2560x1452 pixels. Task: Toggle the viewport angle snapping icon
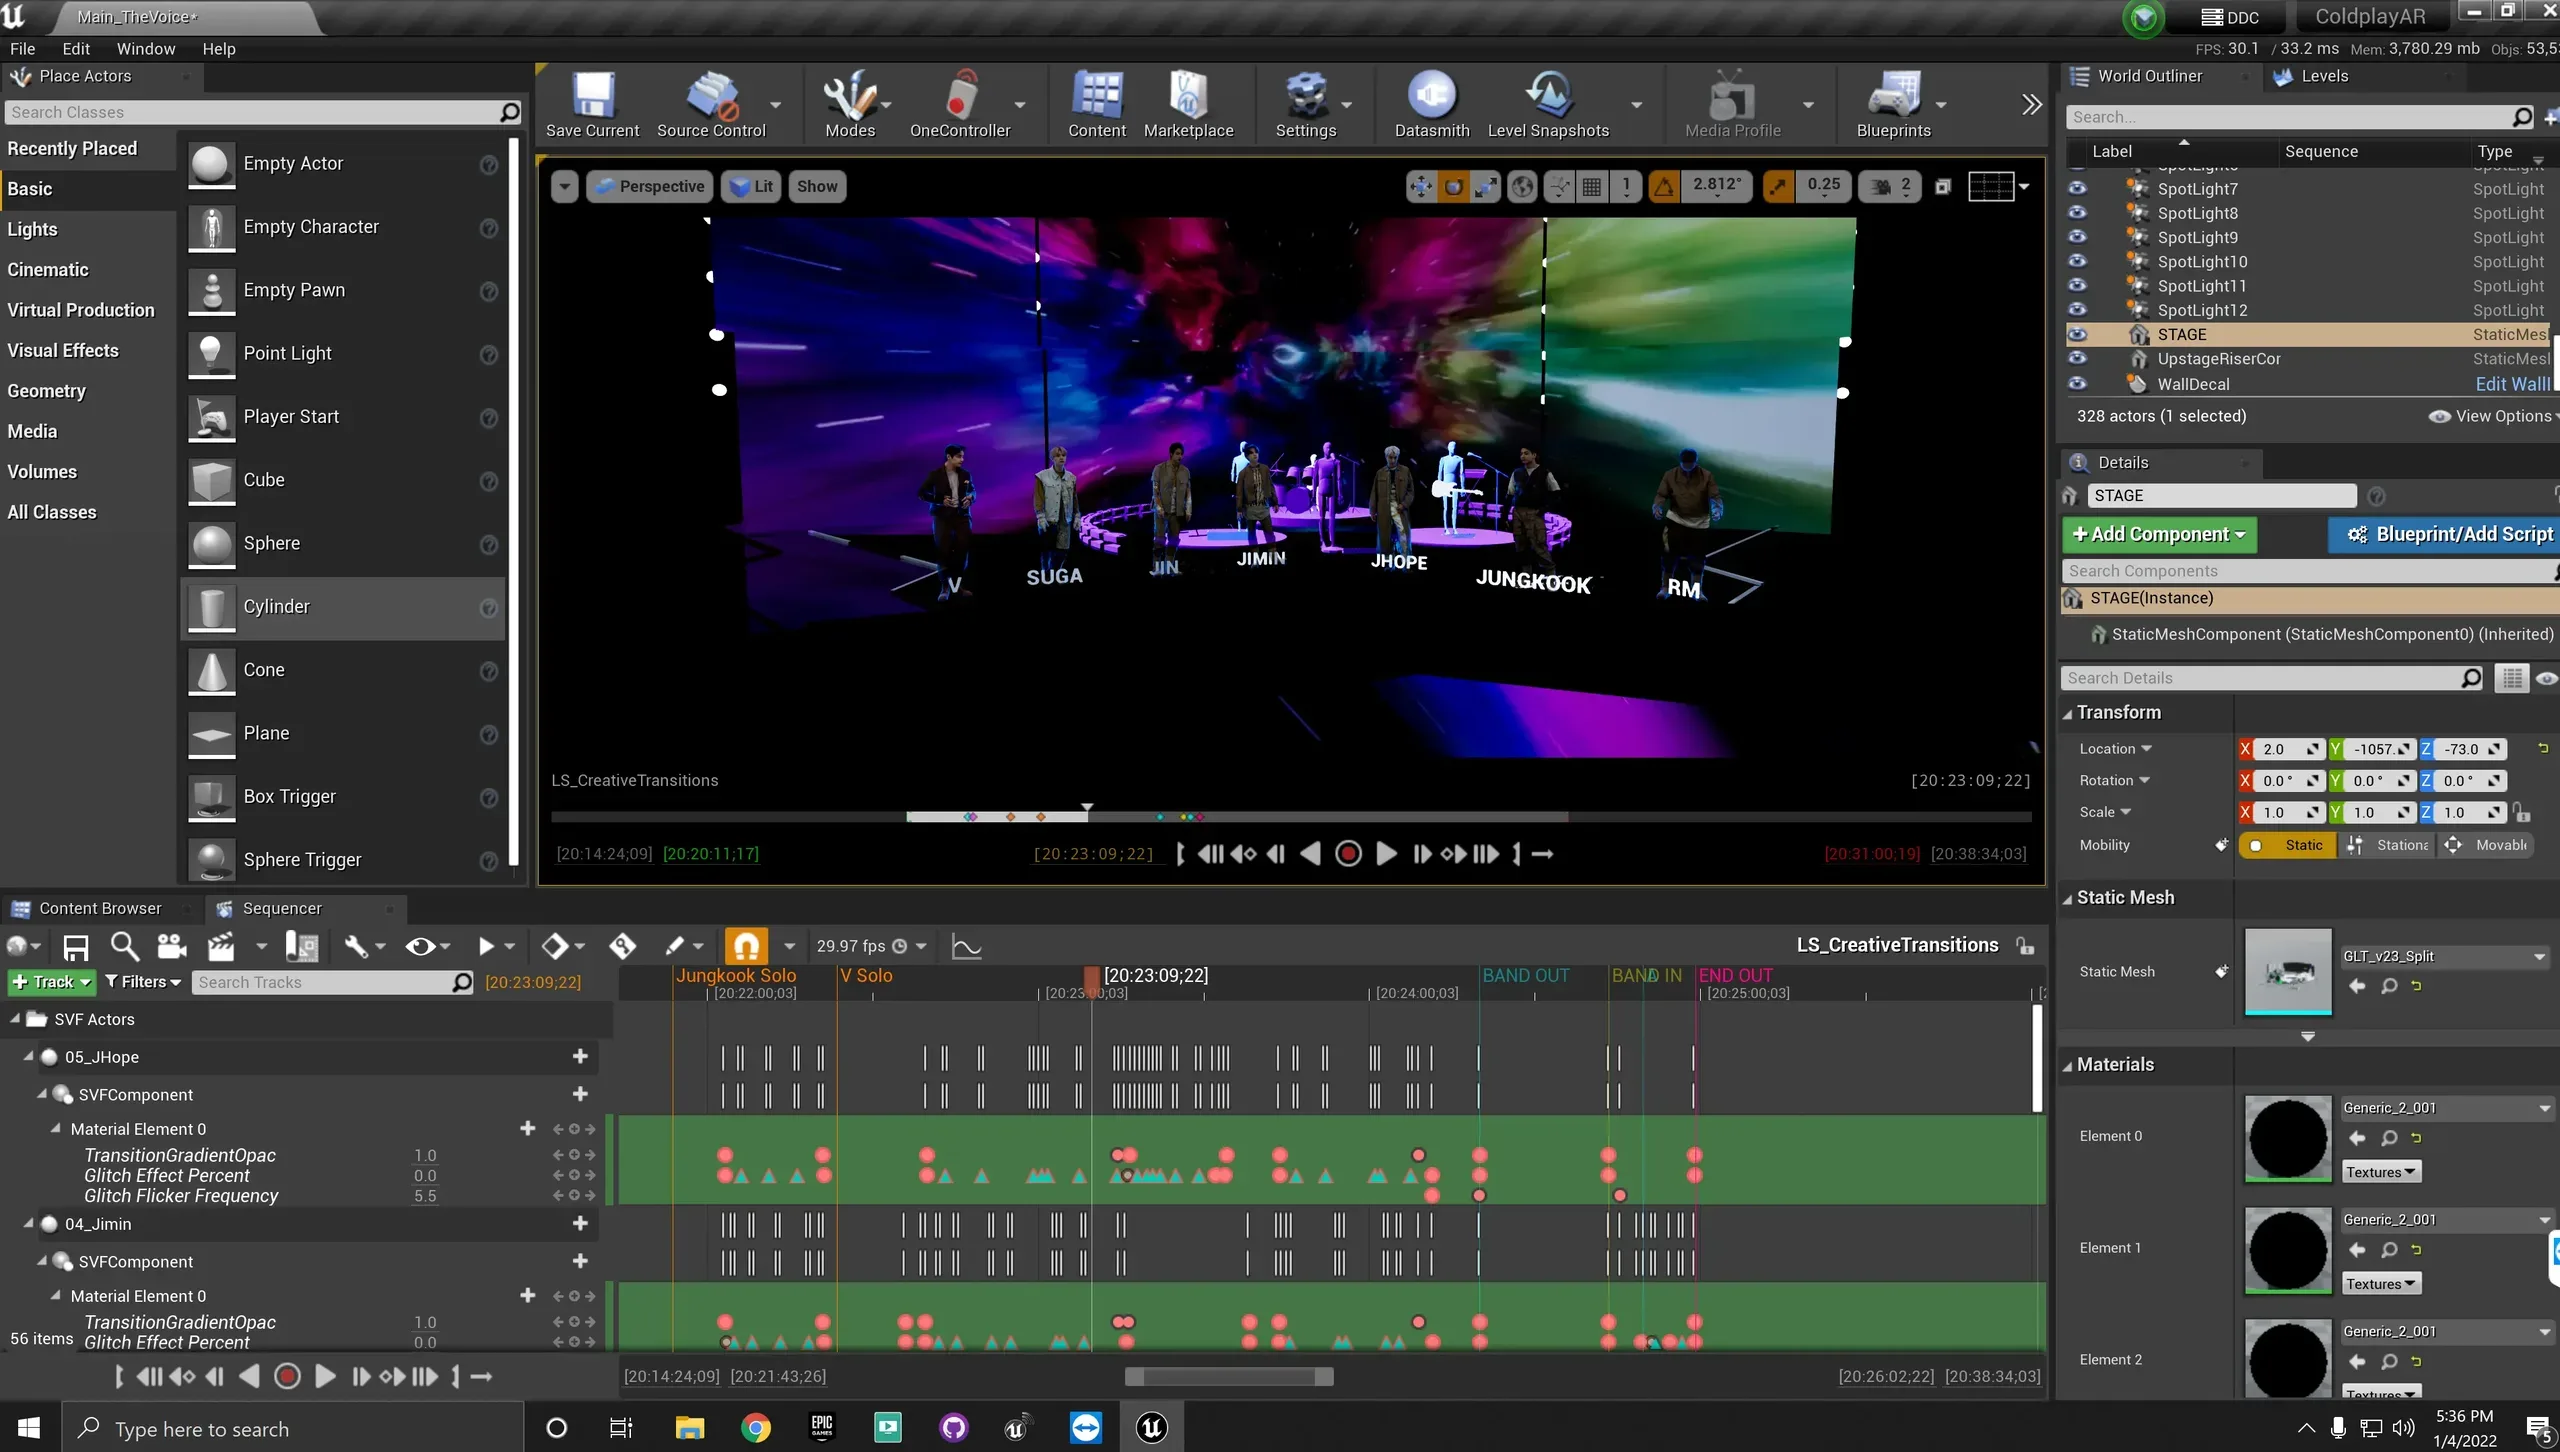(x=1664, y=186)
